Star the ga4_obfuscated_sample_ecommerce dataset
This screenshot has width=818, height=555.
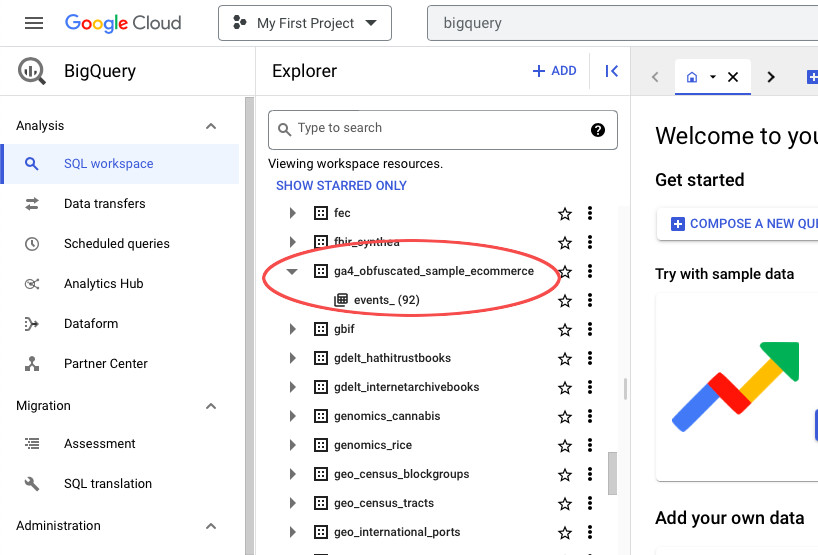tap(565, 272)
